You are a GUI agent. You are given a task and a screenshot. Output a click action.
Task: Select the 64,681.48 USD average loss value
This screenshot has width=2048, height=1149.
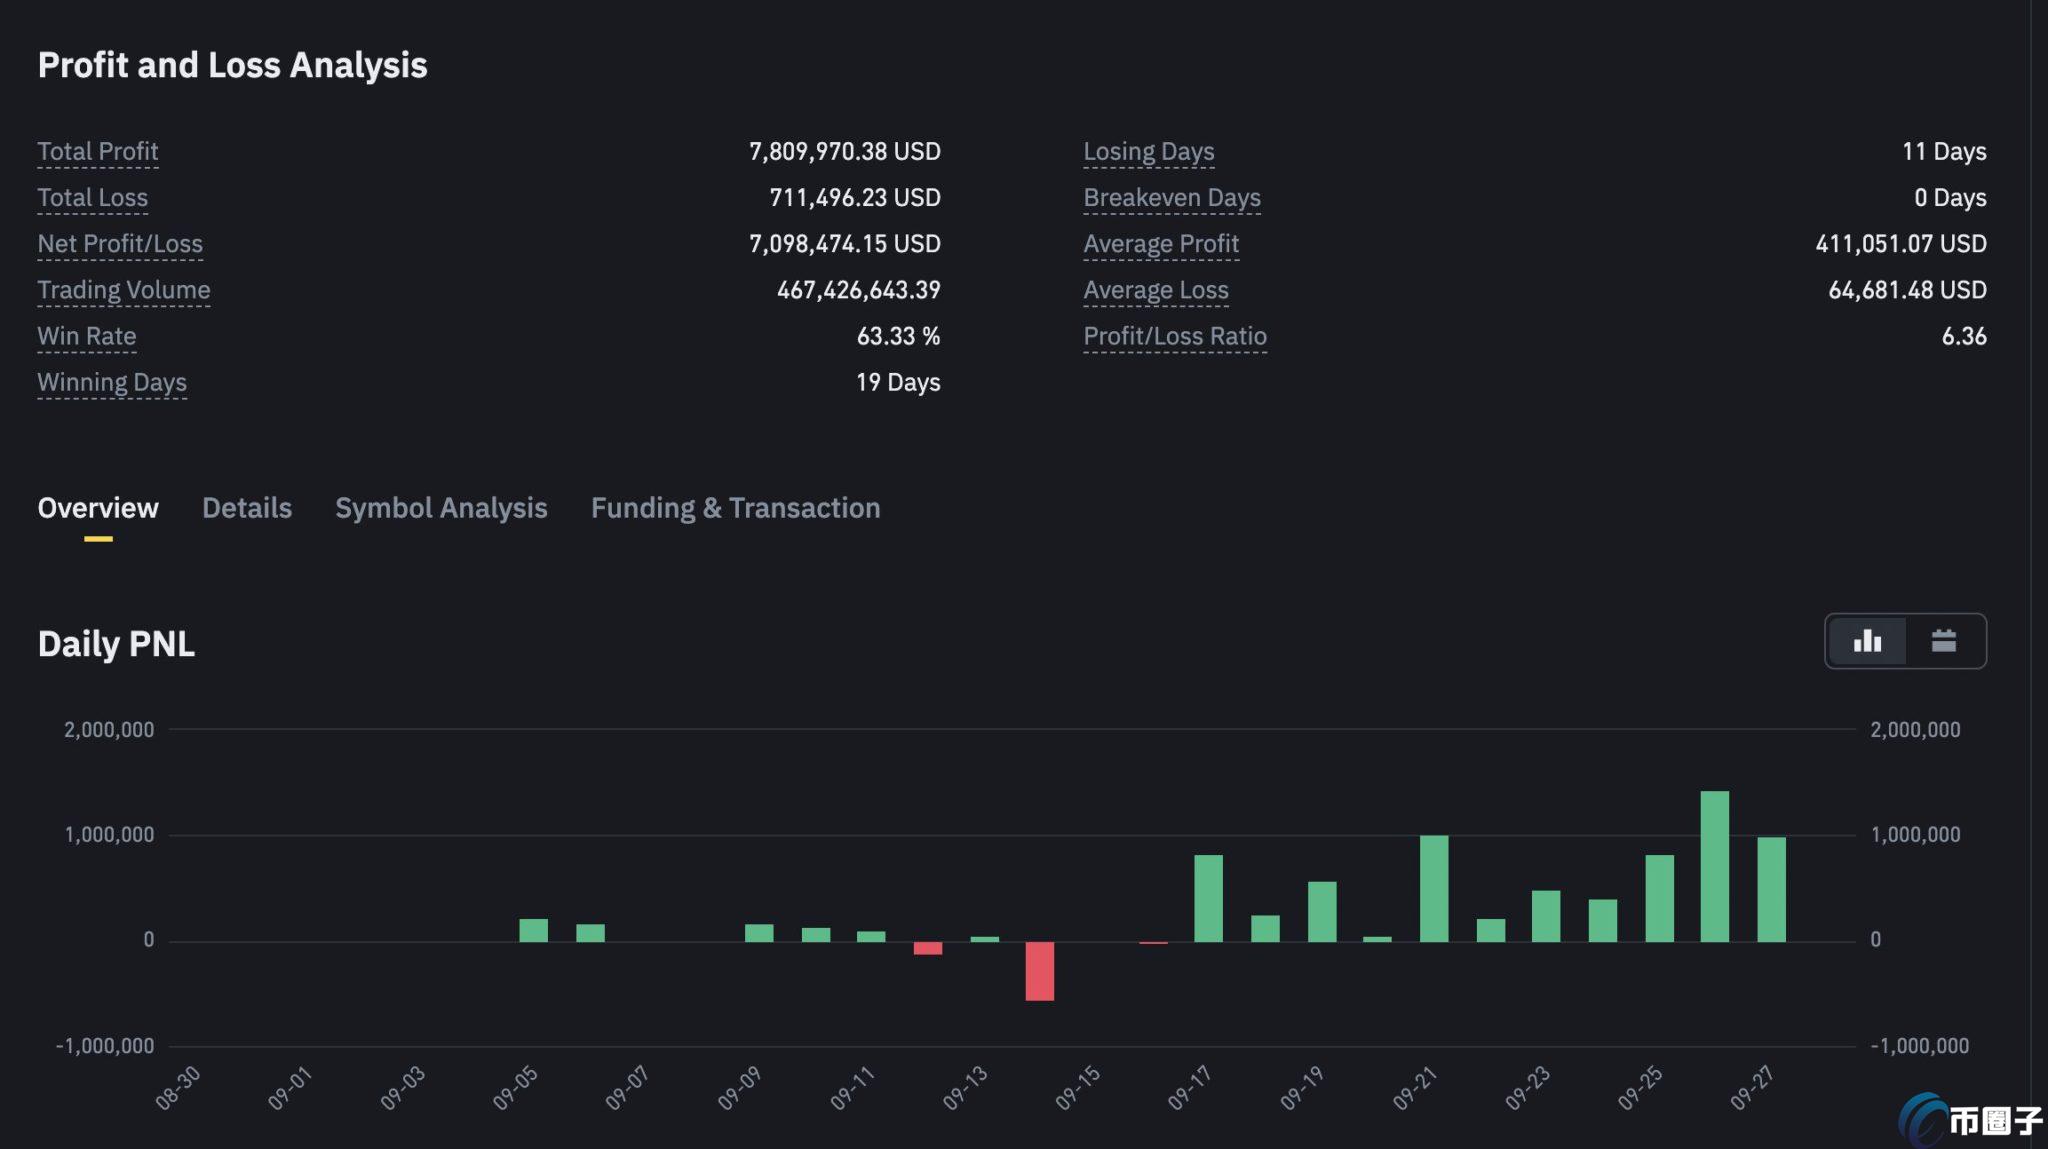tap(1907, 290)
